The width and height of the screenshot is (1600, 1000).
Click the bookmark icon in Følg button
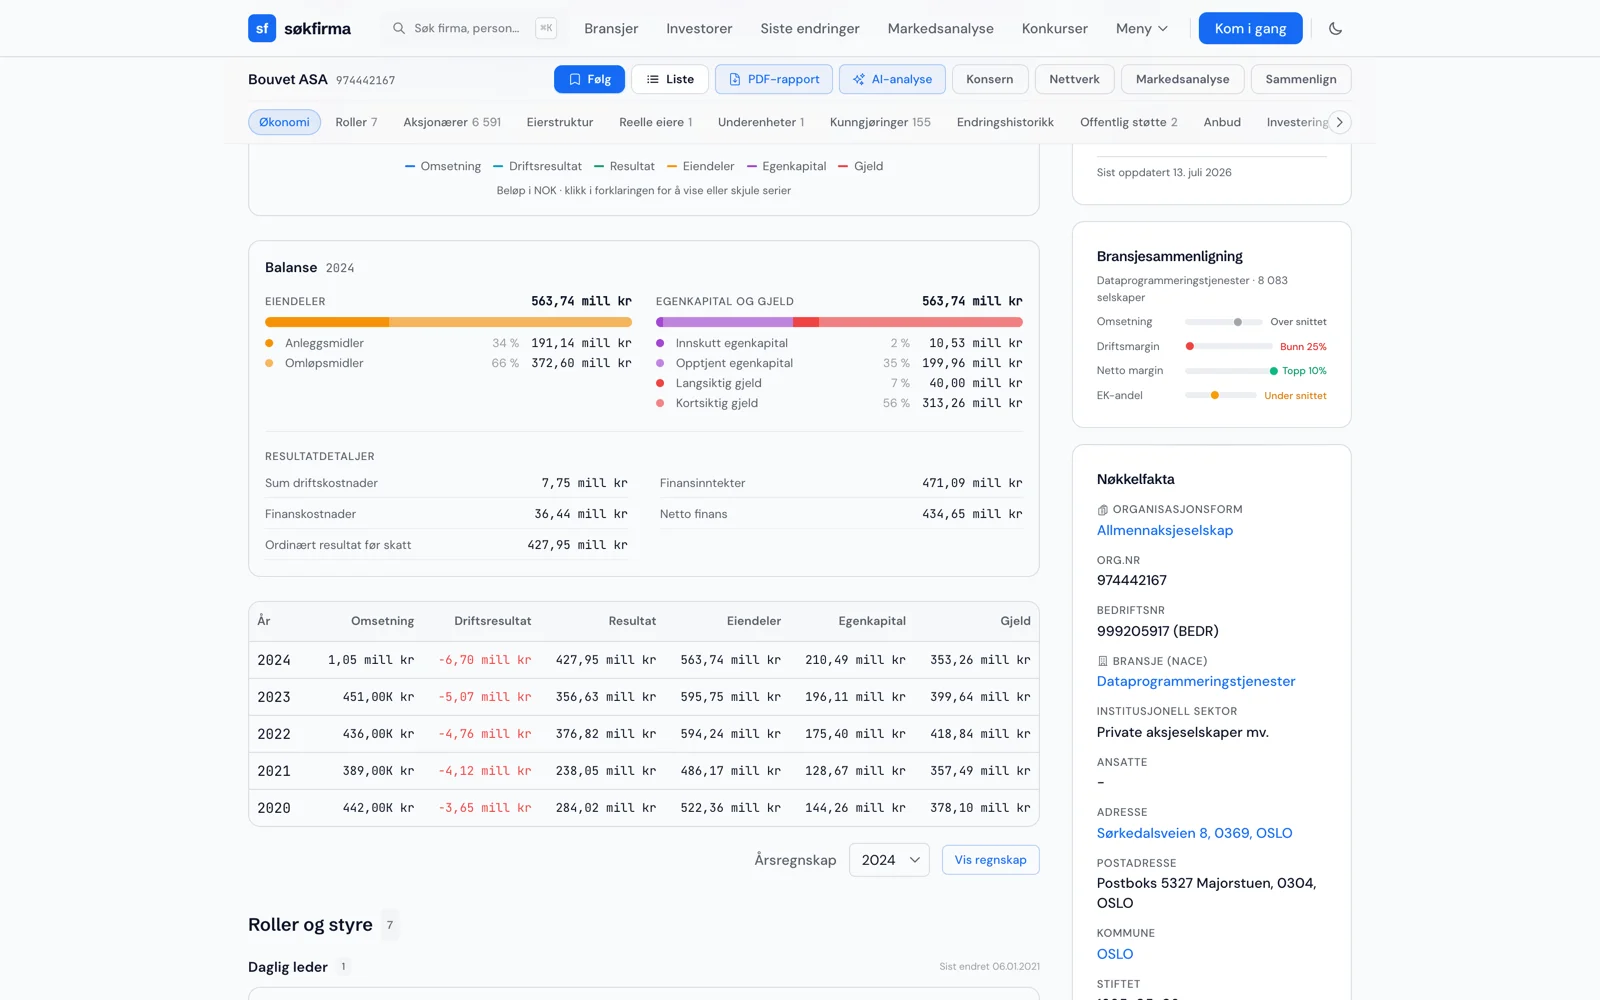coord(575,79)
